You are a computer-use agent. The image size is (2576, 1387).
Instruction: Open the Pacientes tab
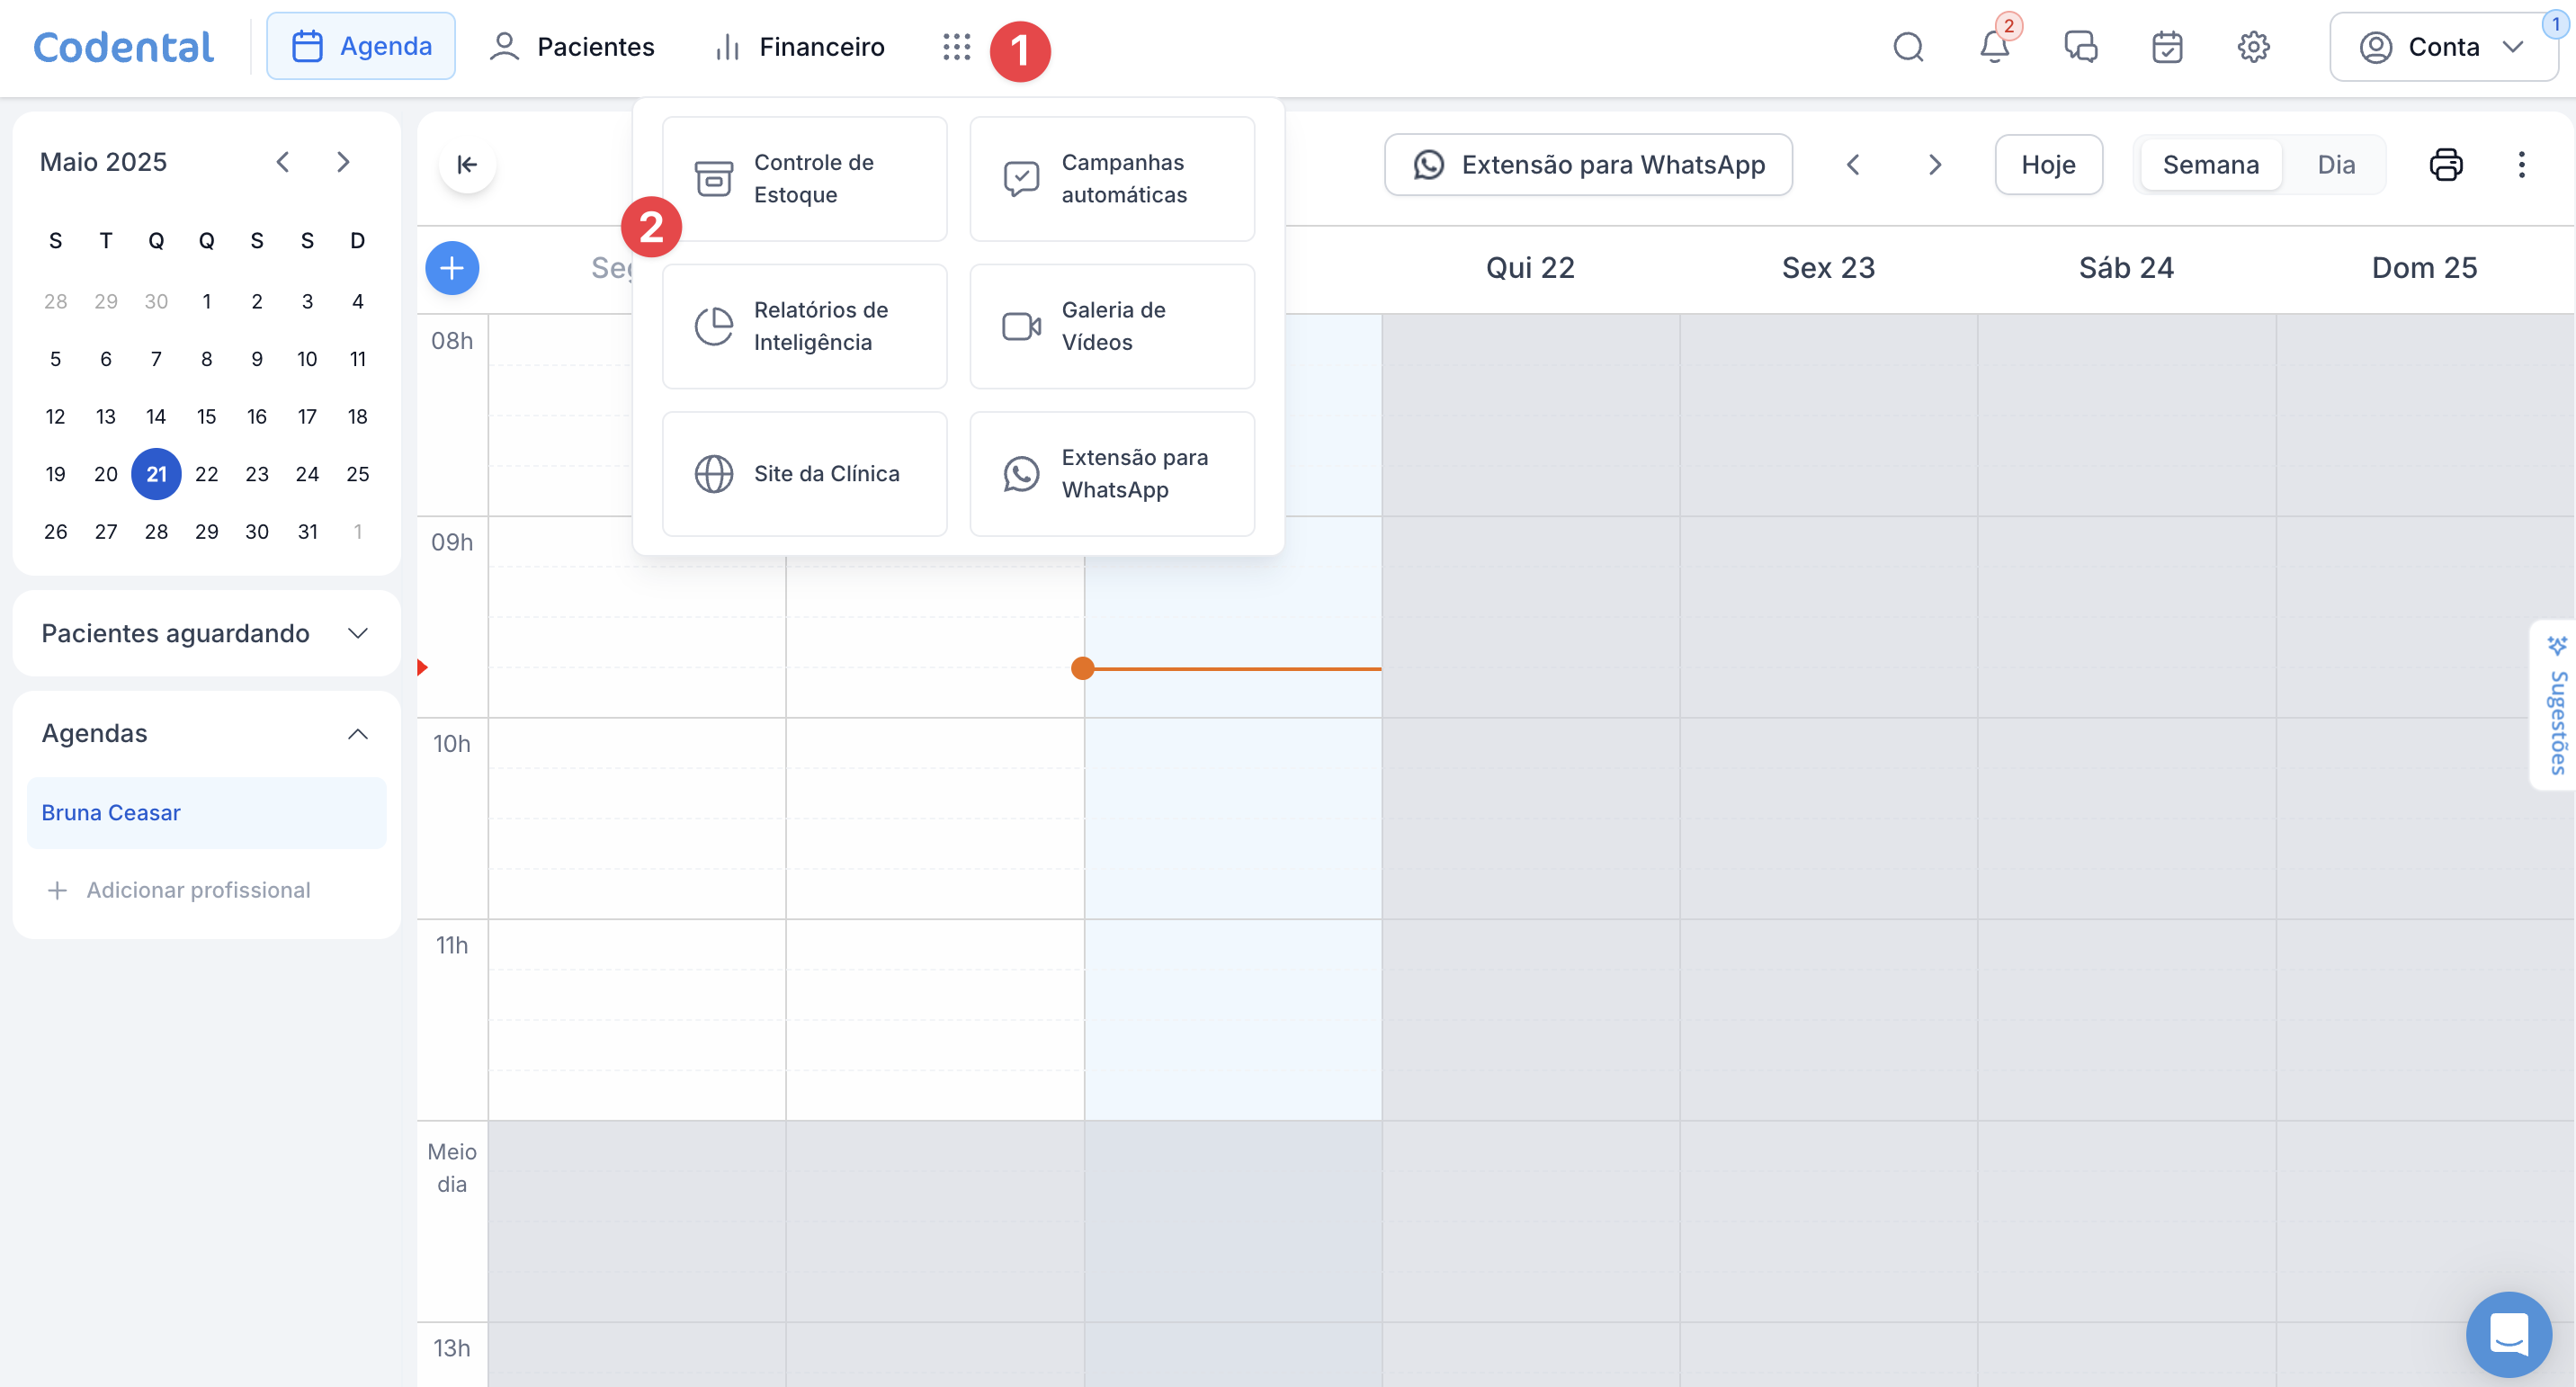(x=572, y=47)
